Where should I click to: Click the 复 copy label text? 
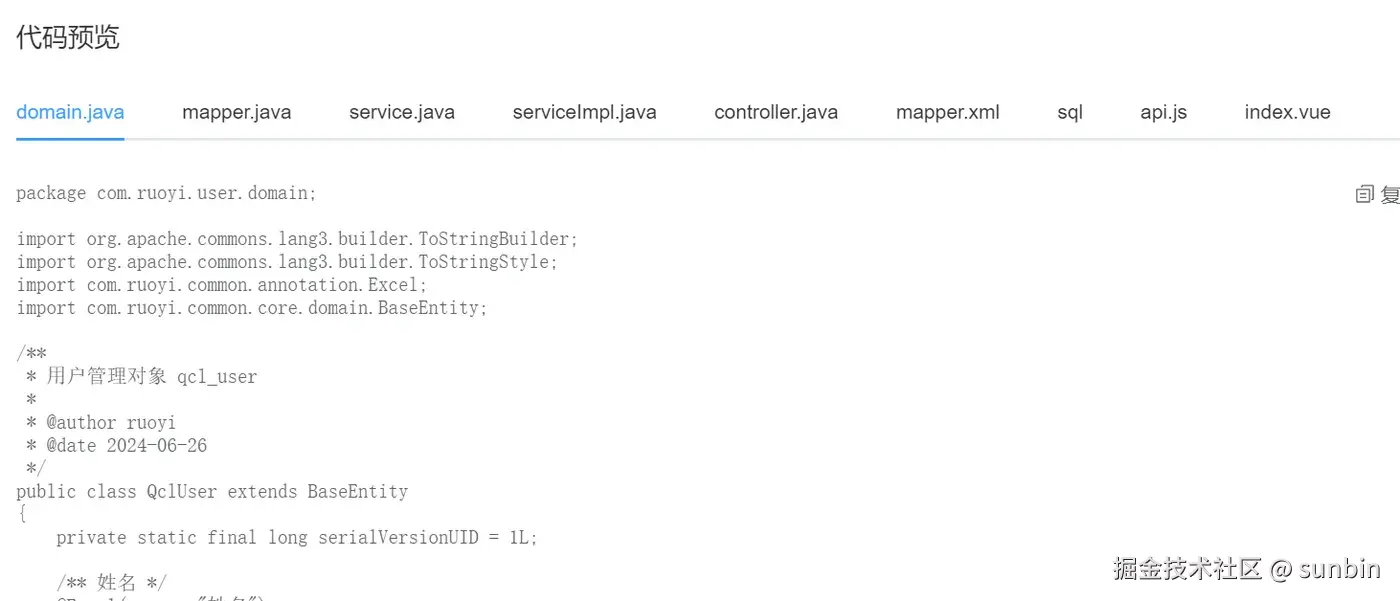click(x=1390, y=194)
